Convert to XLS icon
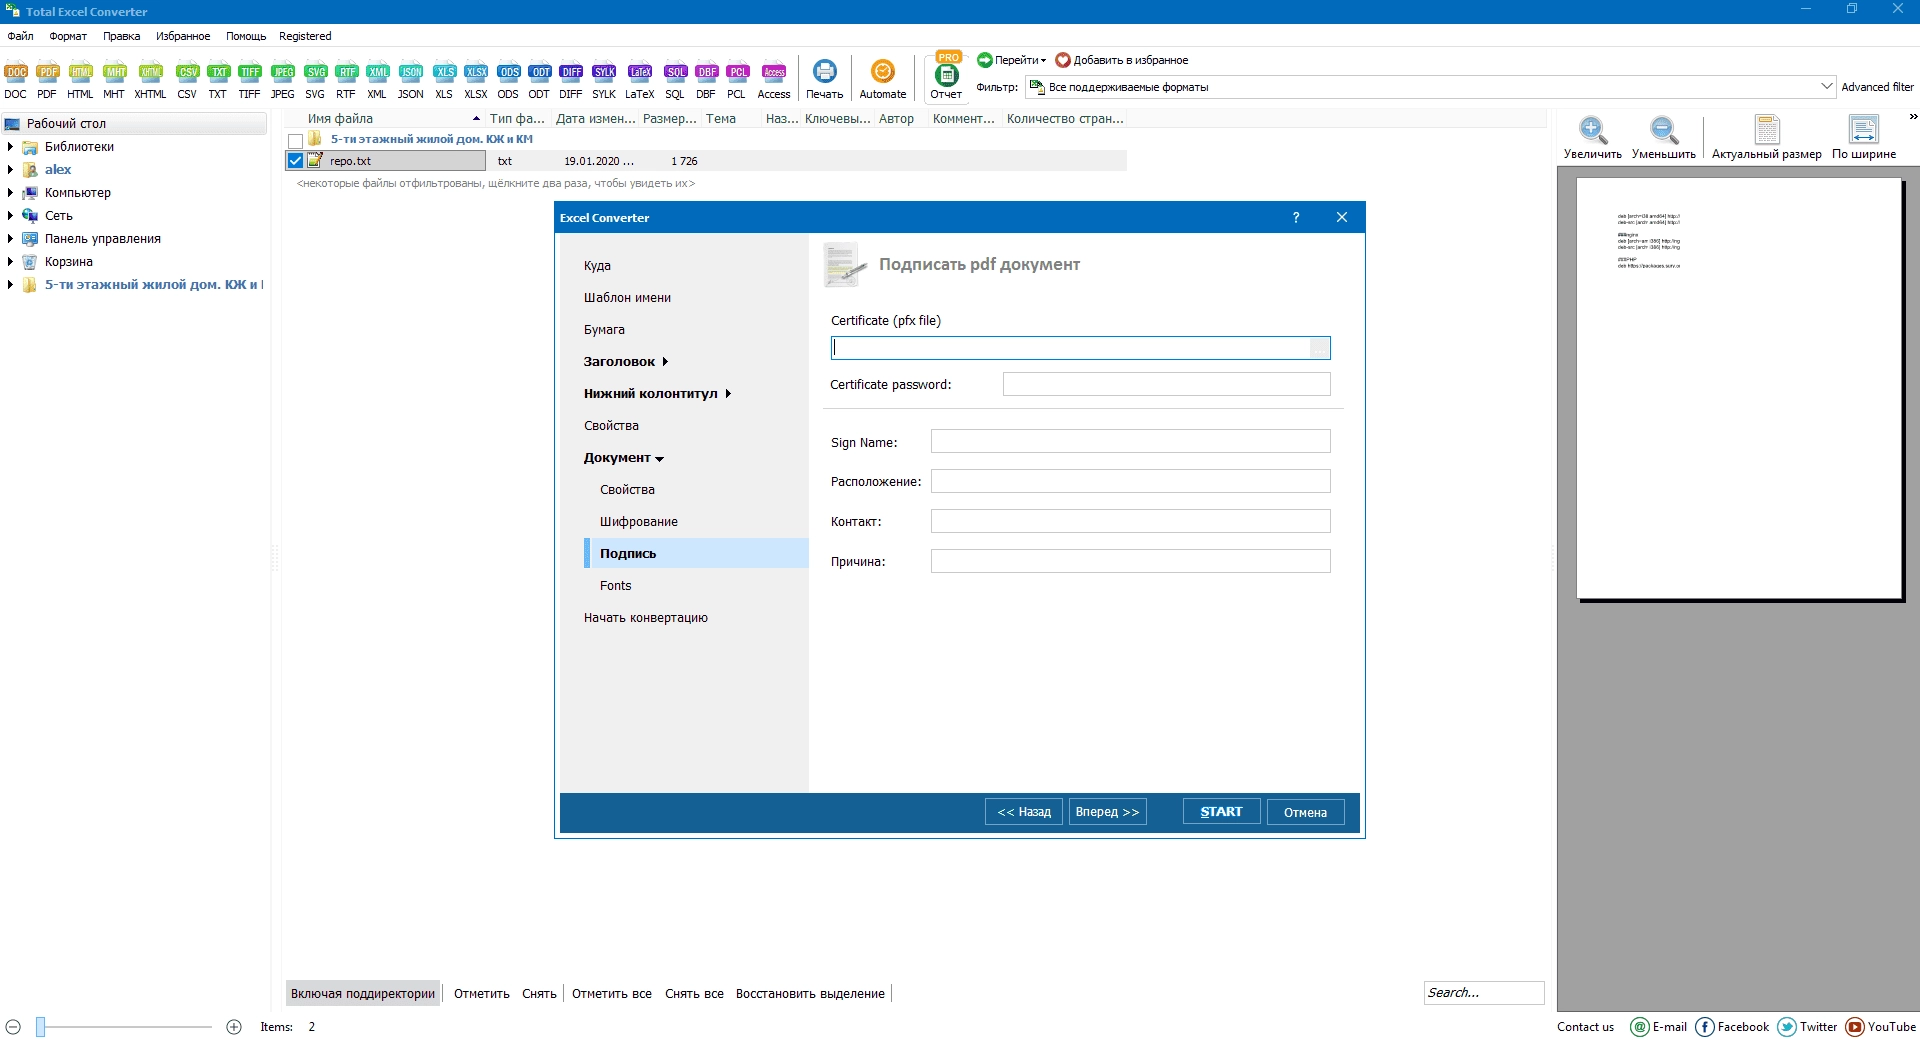Image resolution: width=1920 pixels, height=1040 pixels. [444, 80]
